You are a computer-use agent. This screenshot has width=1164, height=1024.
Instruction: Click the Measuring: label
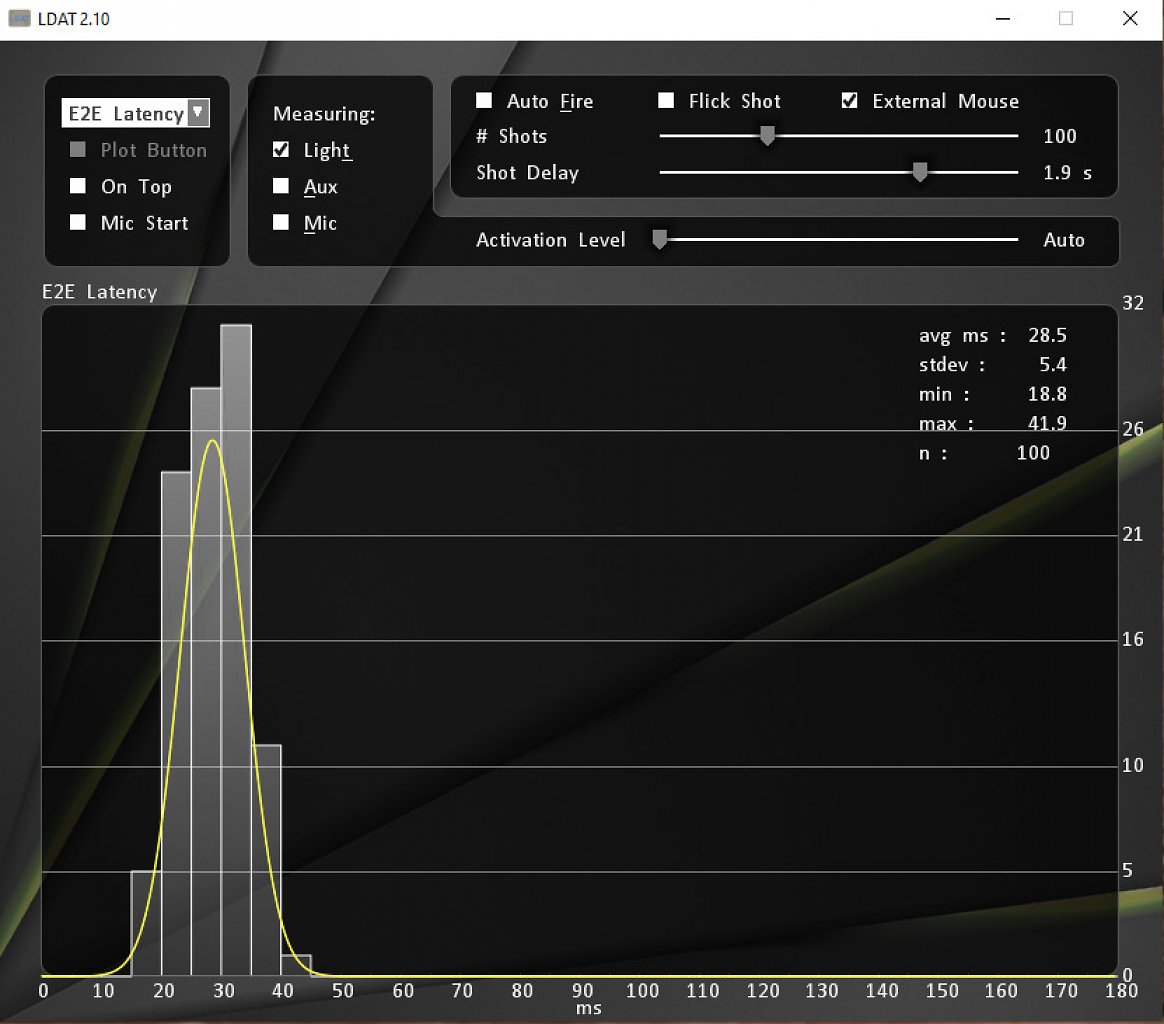(x=324, y=114)
